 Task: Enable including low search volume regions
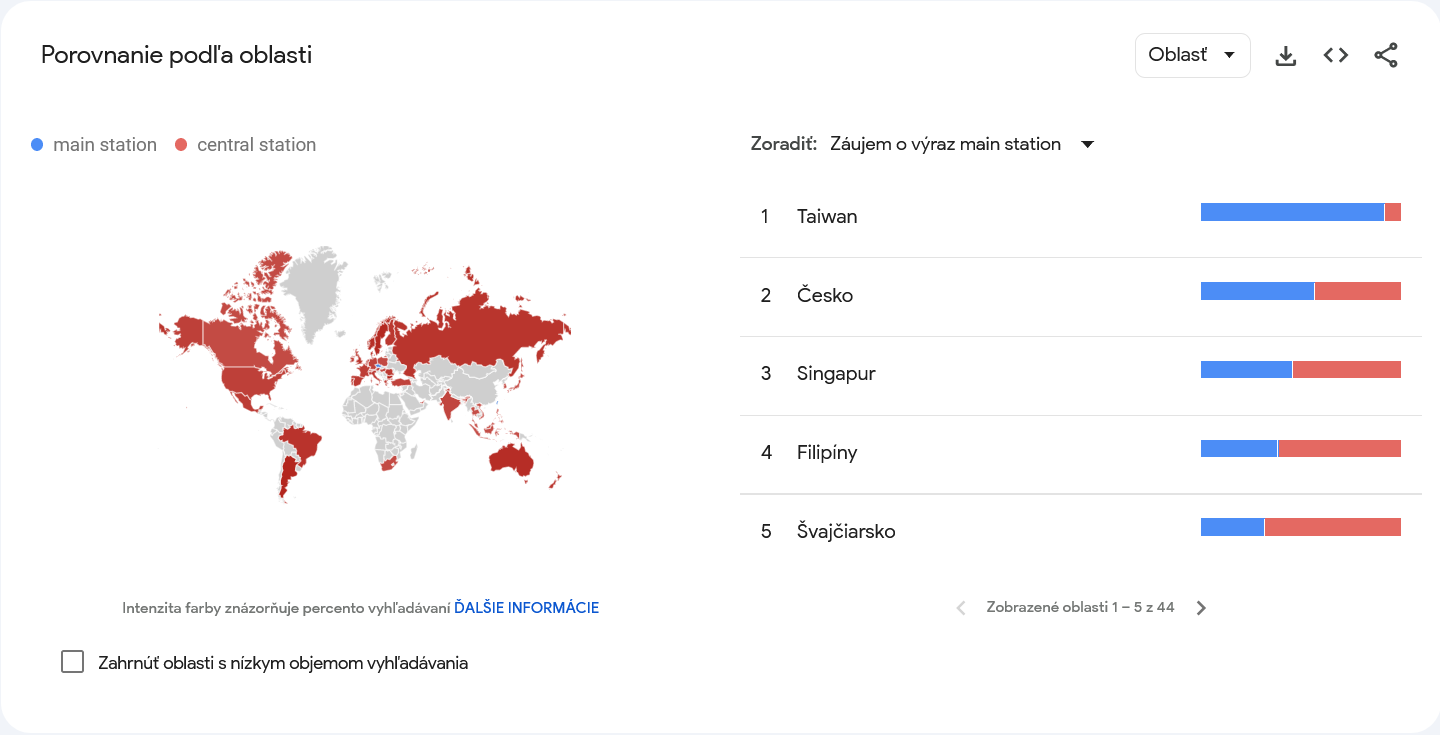point(73,662)
